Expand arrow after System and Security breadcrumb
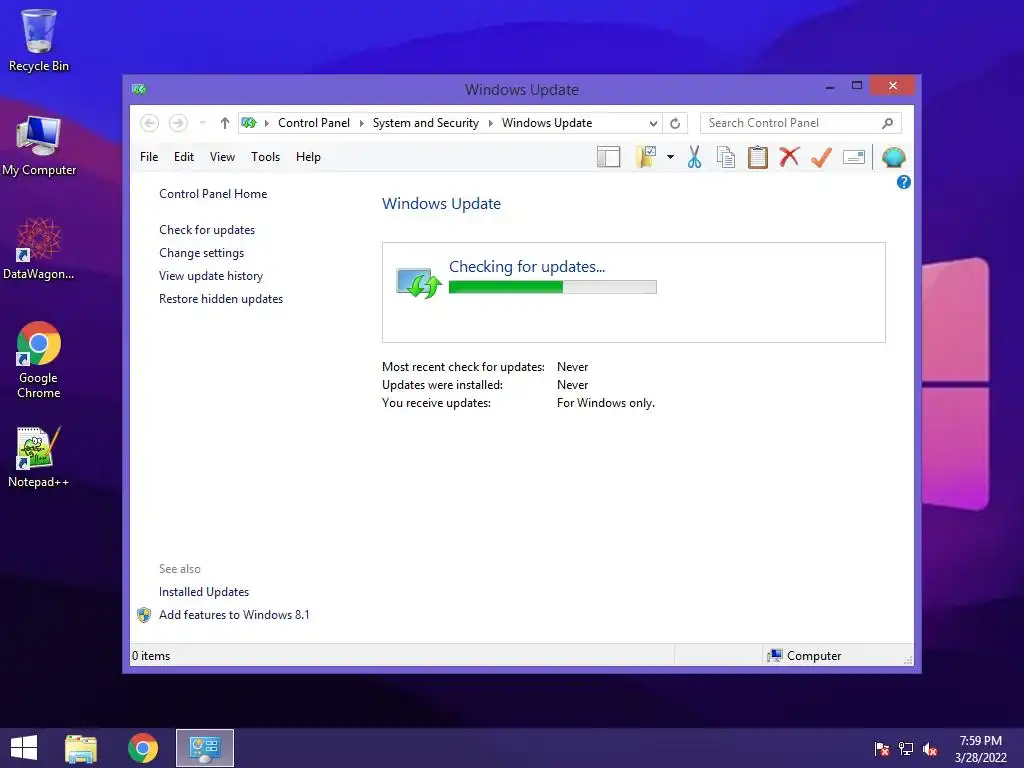 pyautogui.click(x=490, y=123)
